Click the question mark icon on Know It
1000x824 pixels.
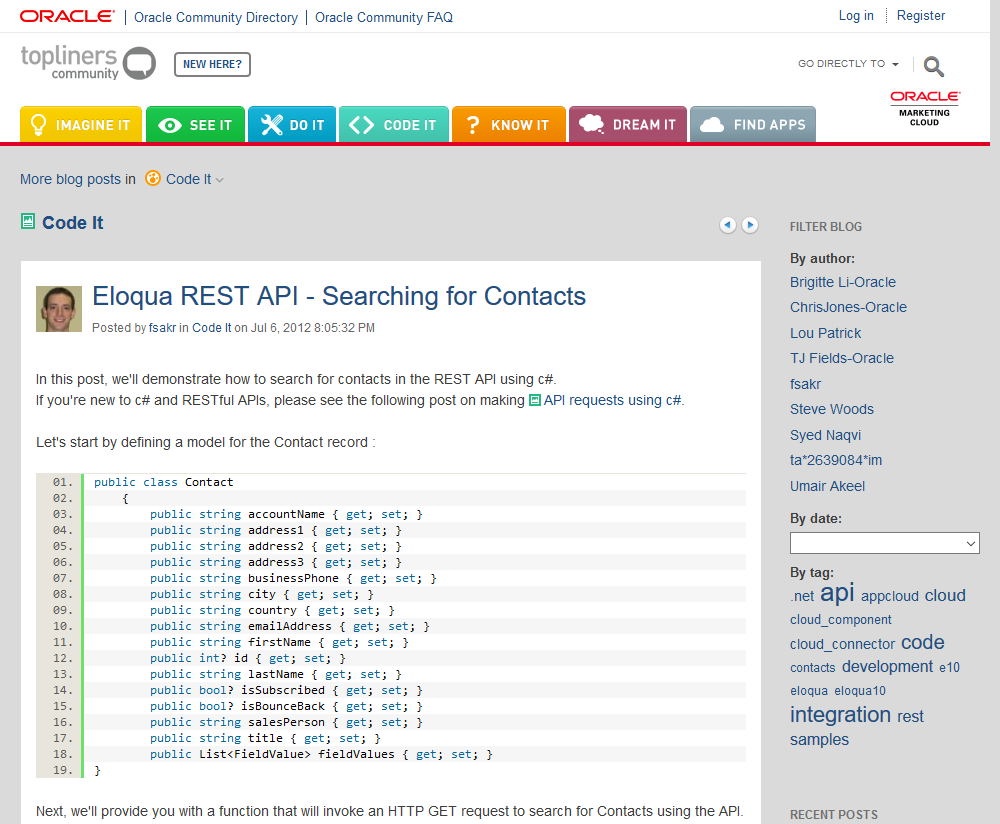coord(473,125)
